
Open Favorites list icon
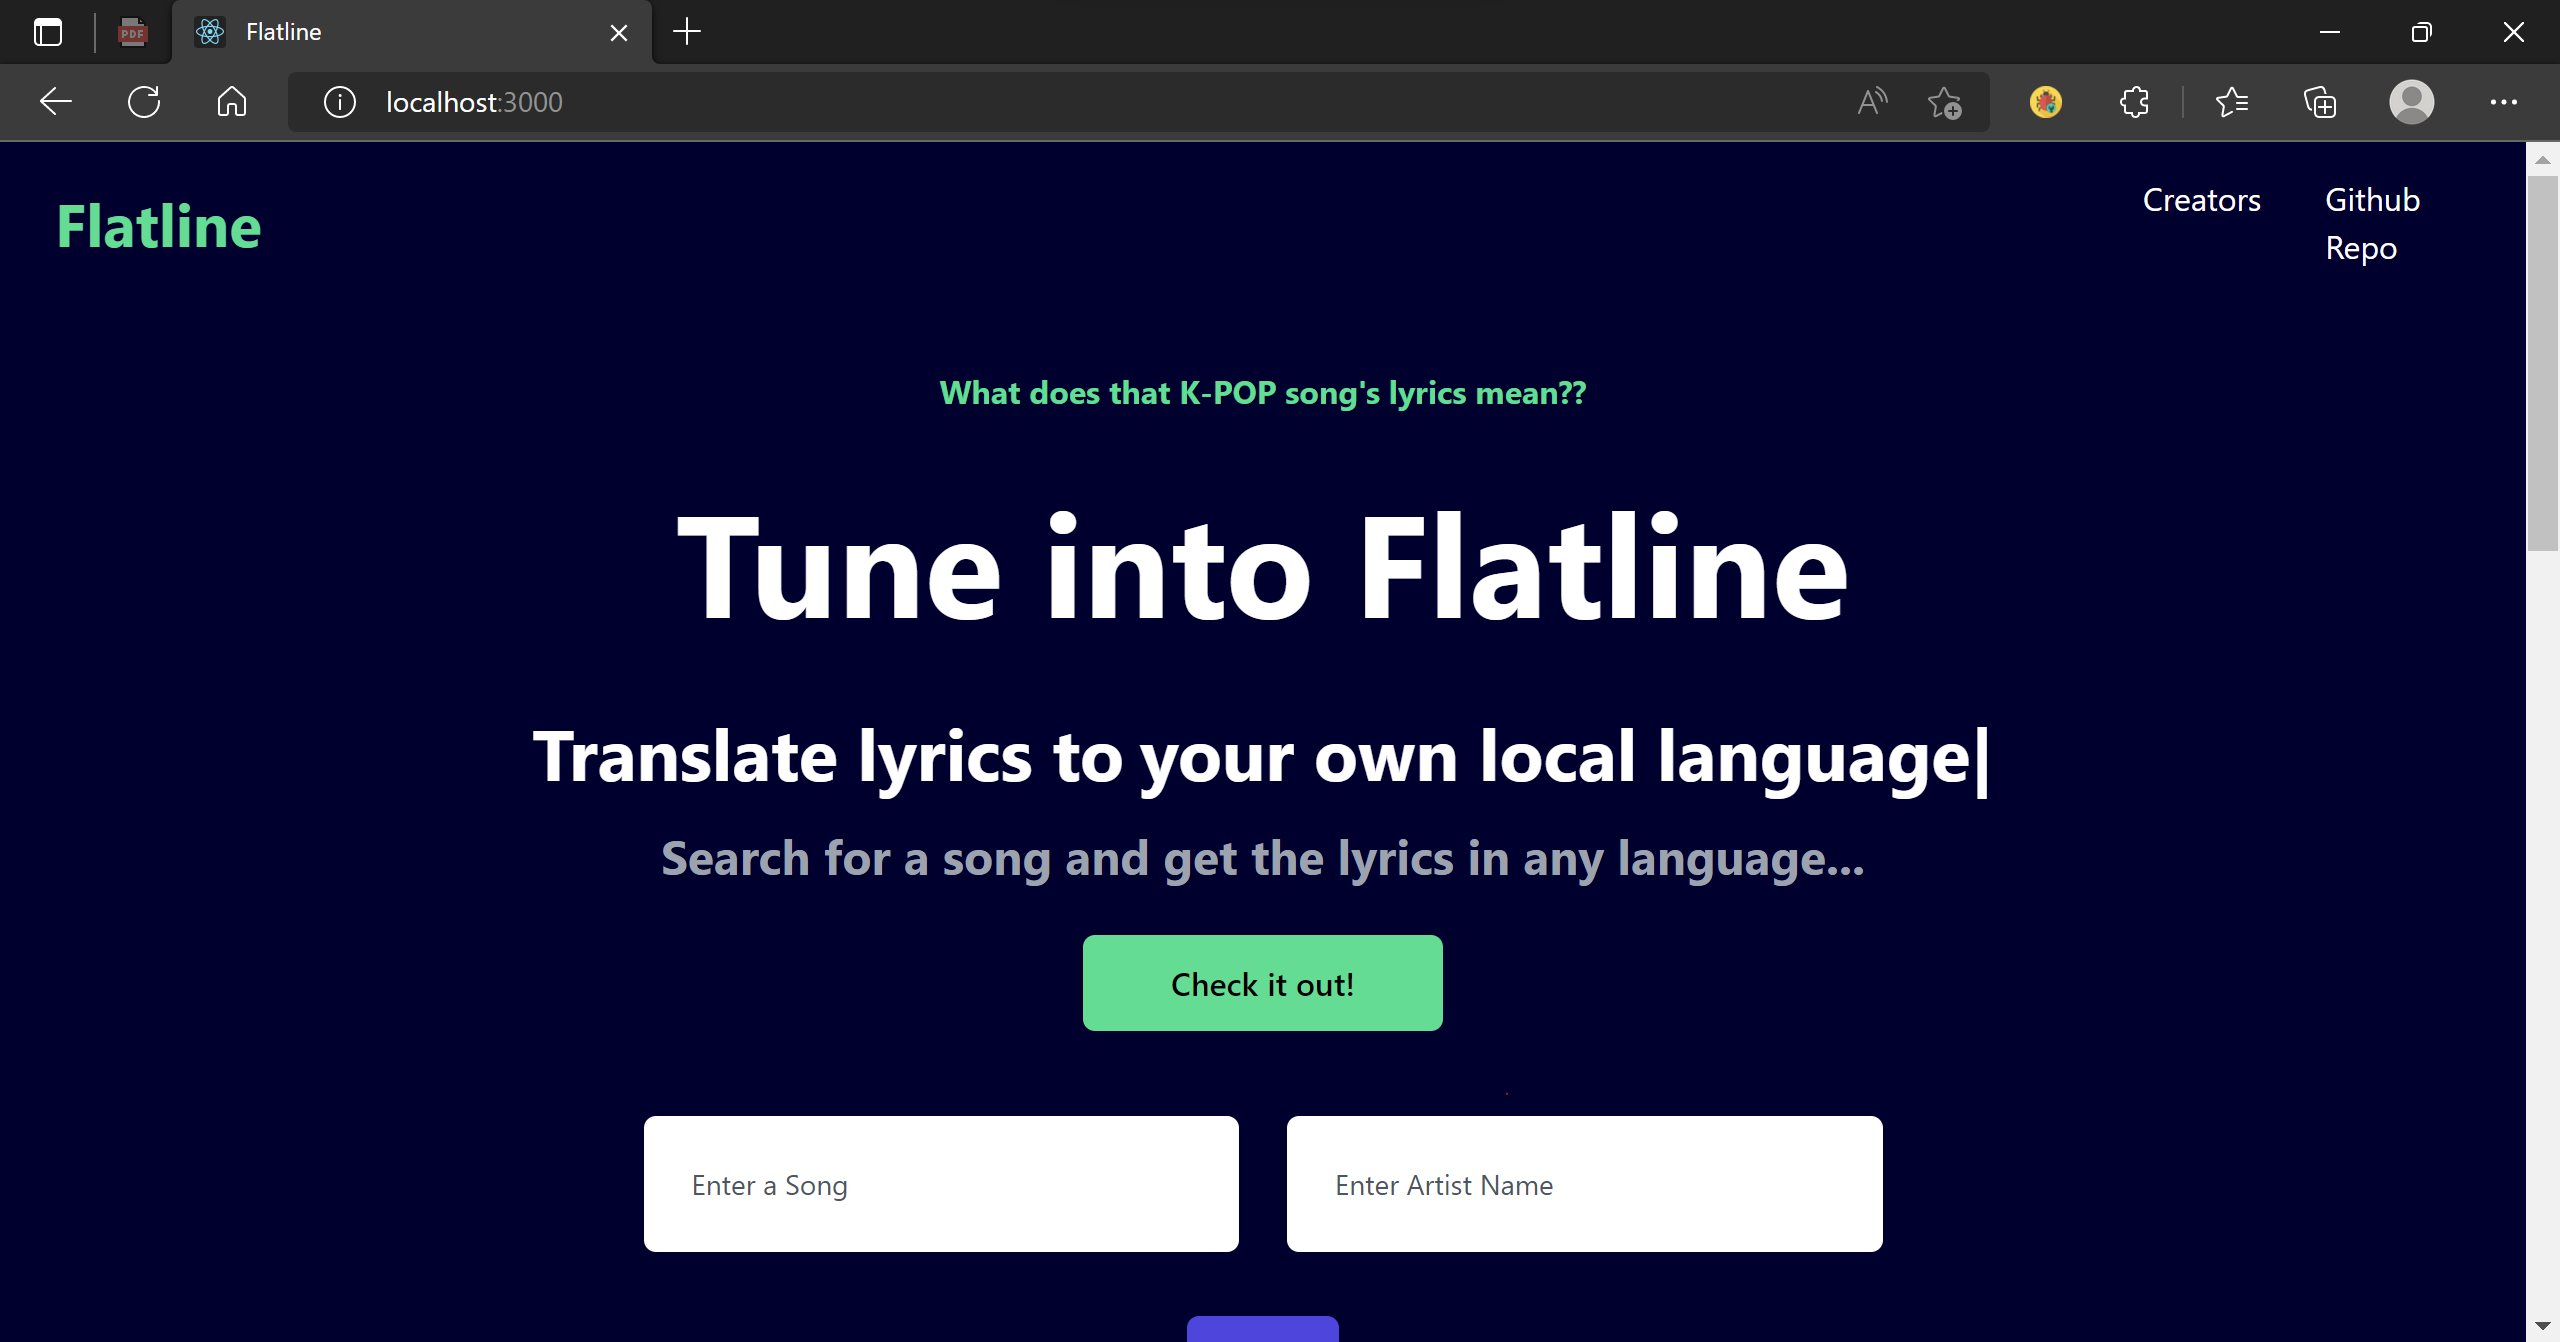(x=2232, y=102)
